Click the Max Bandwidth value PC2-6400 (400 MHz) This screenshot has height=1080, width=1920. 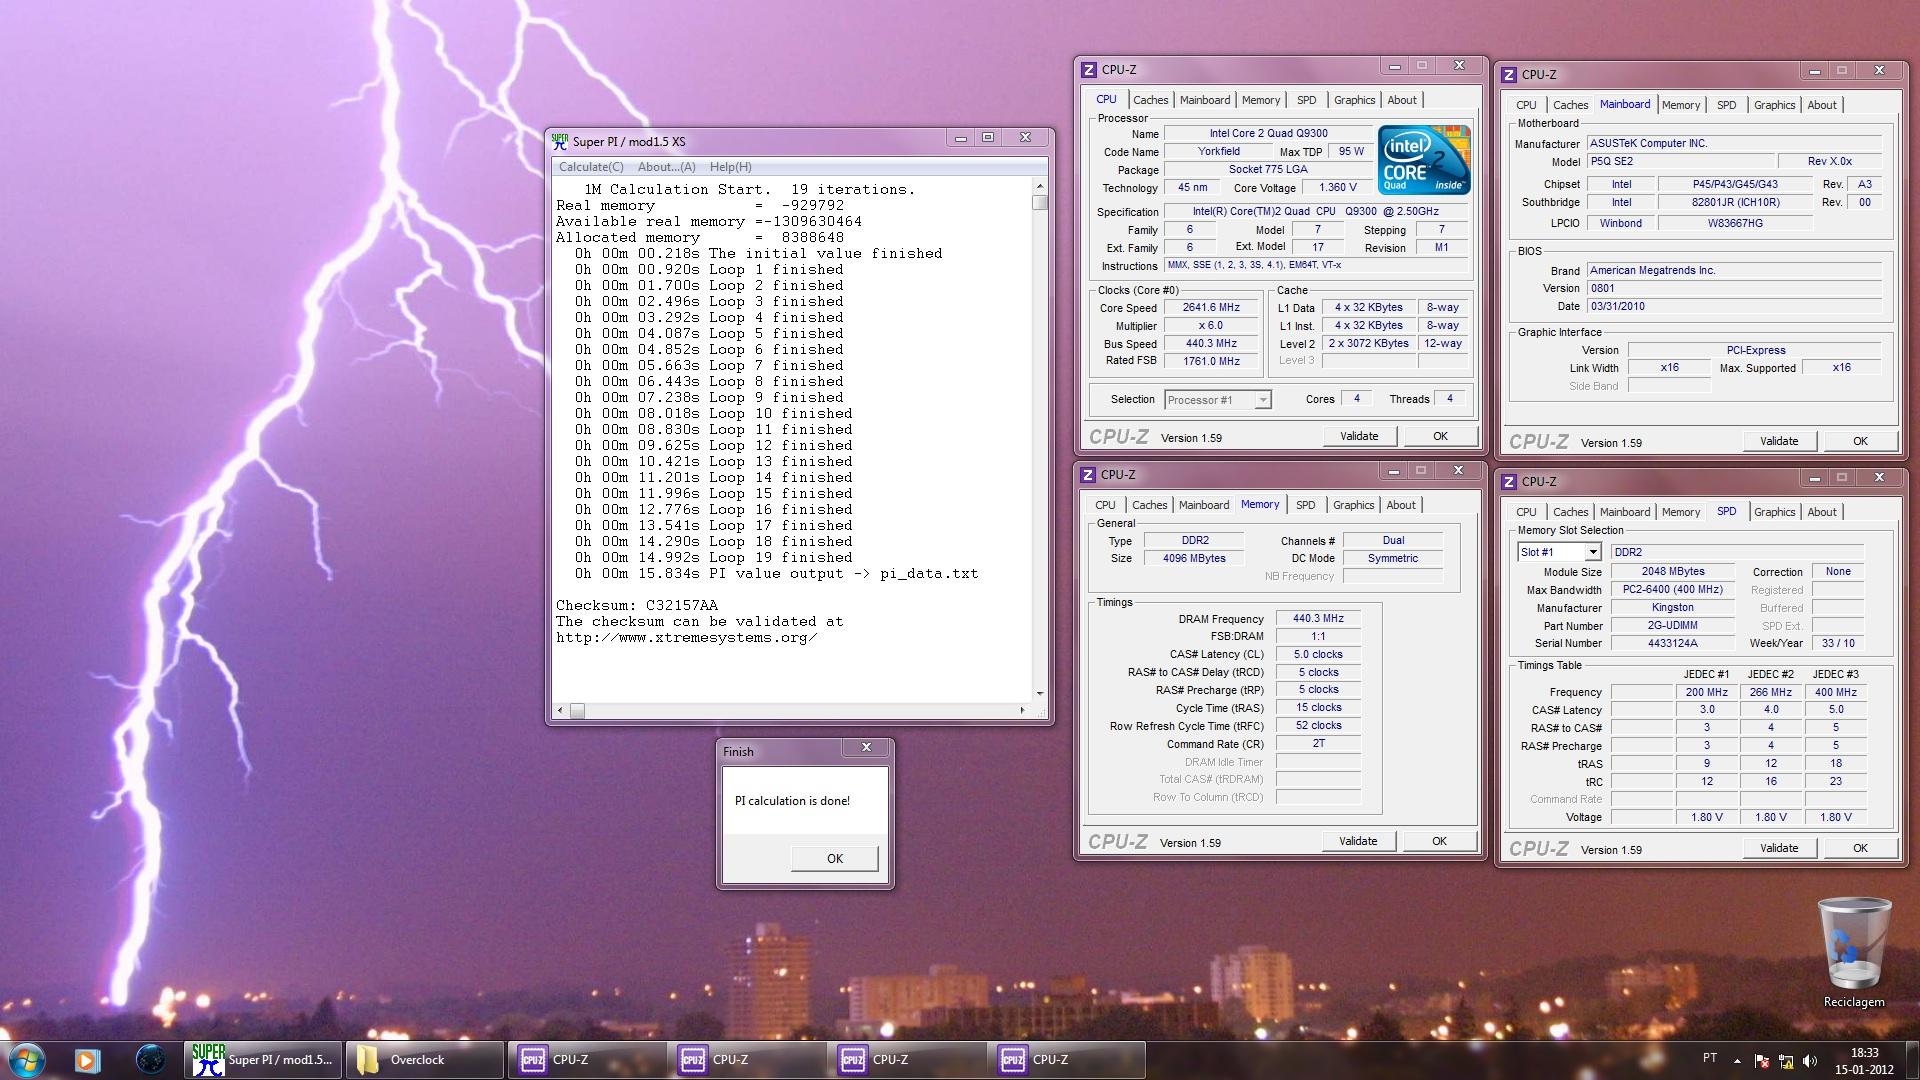(x=1672, y=590)
